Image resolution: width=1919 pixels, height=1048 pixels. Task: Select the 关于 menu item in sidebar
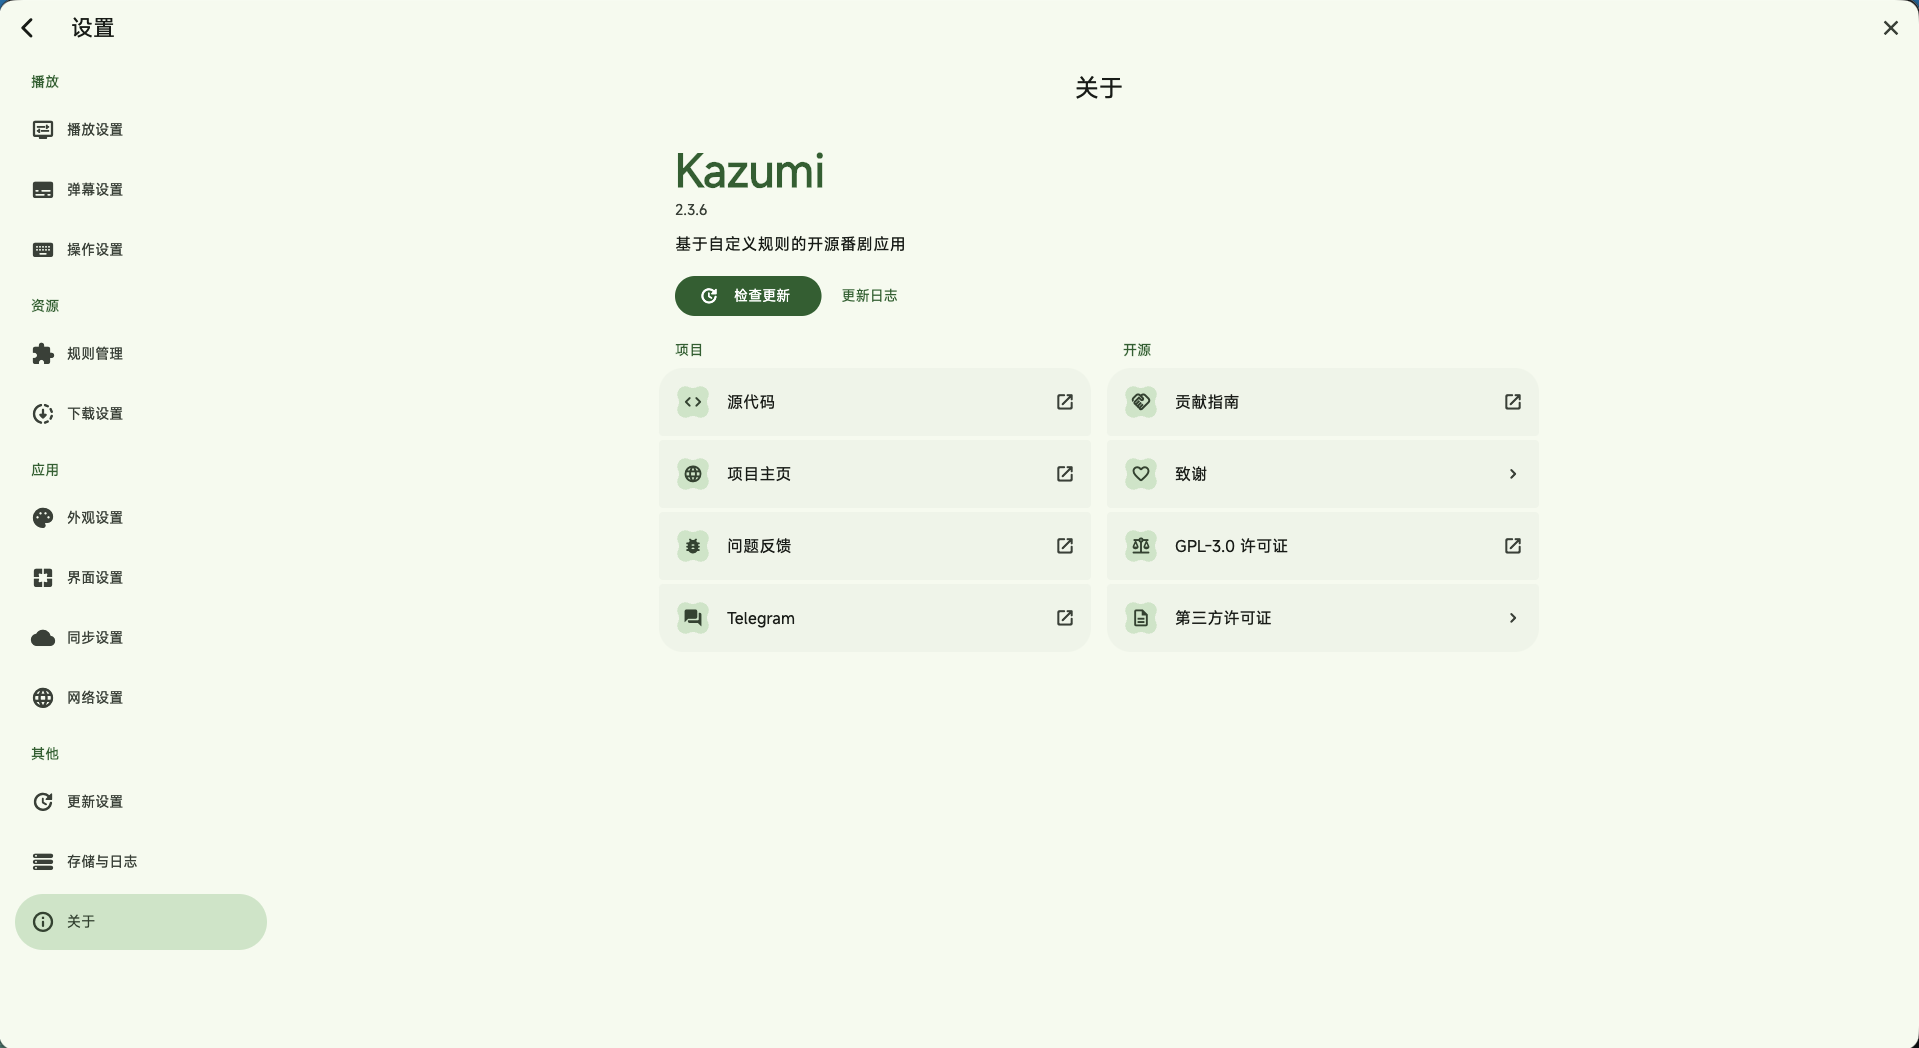(x=141, y=922)
